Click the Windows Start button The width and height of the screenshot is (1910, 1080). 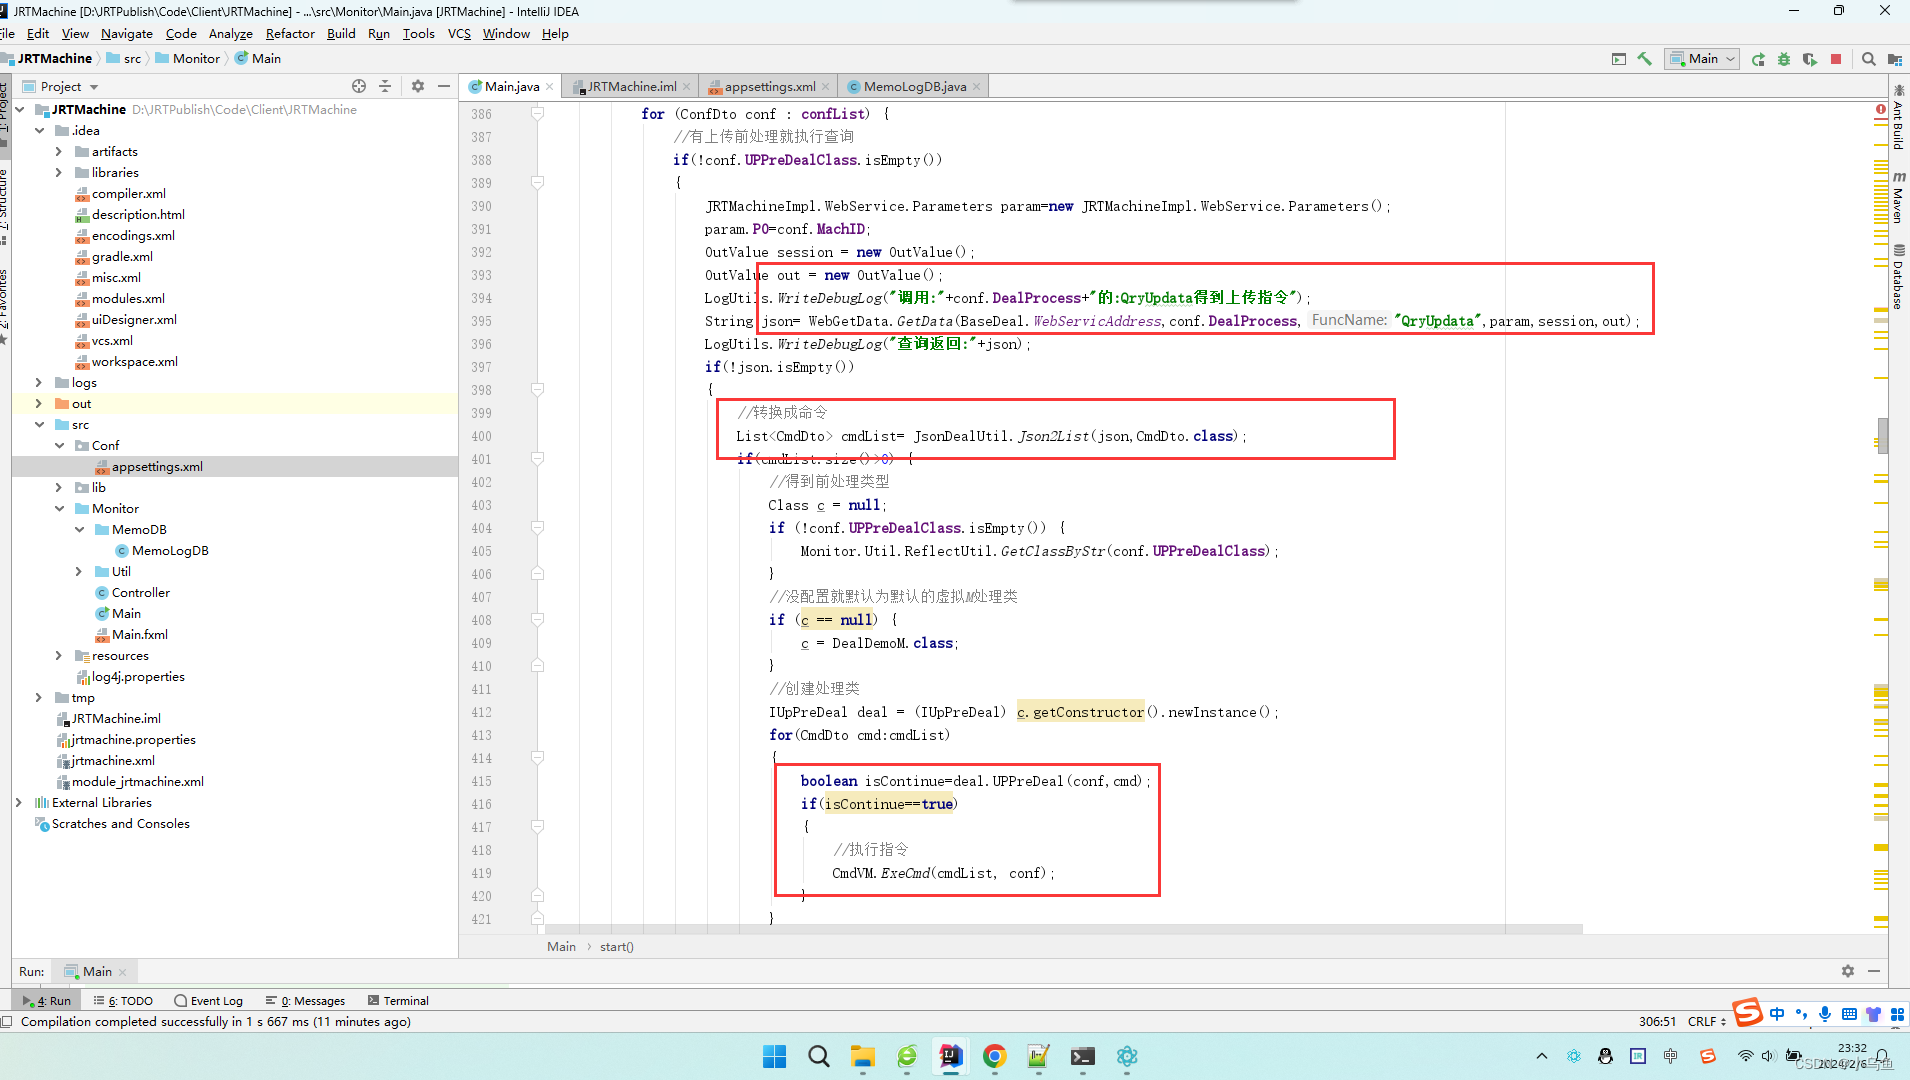[x=774, y=1056]
